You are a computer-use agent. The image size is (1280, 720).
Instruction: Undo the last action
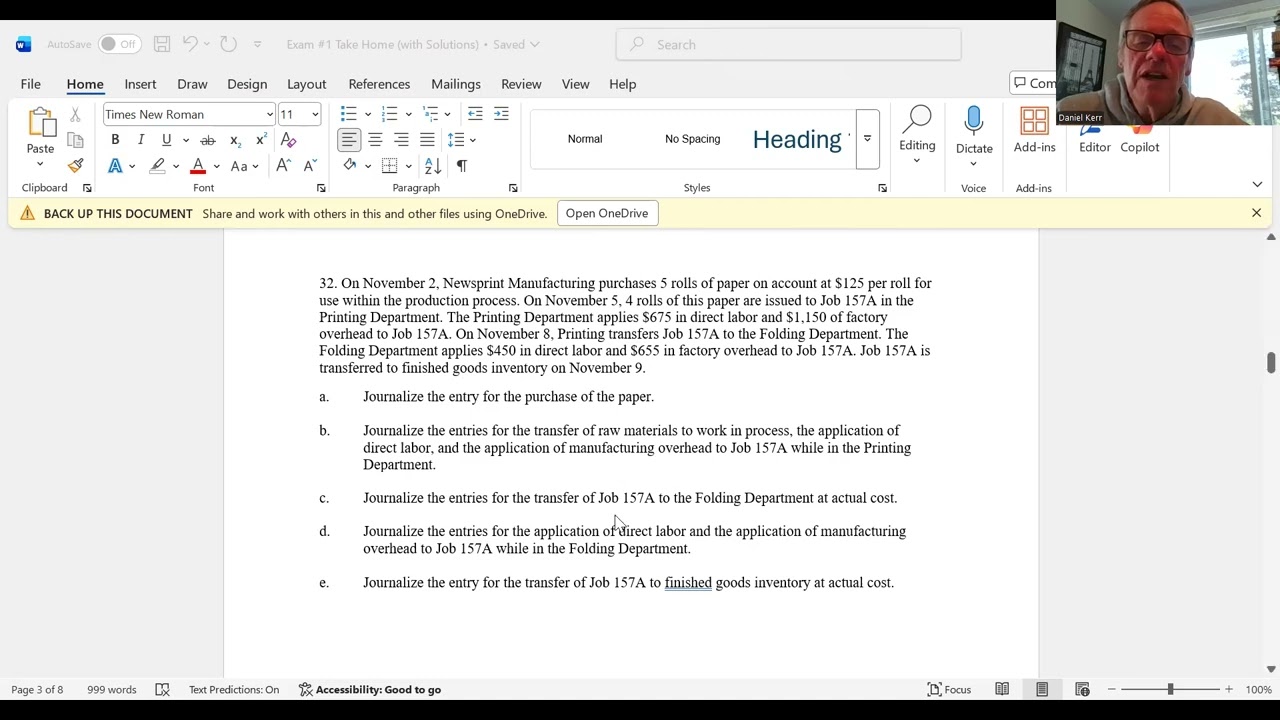(x=190, y=44)
